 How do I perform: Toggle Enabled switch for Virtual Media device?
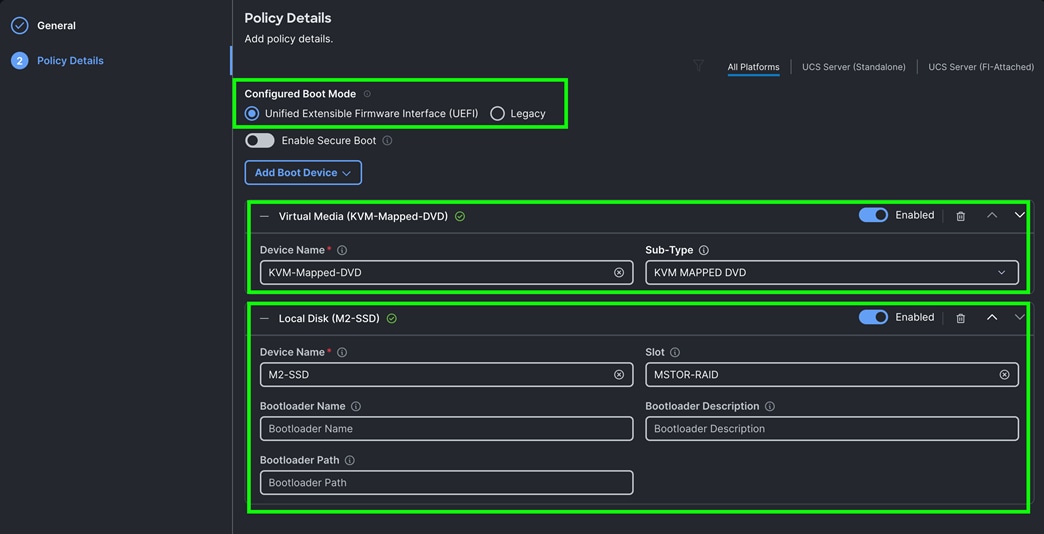(873, 215)
